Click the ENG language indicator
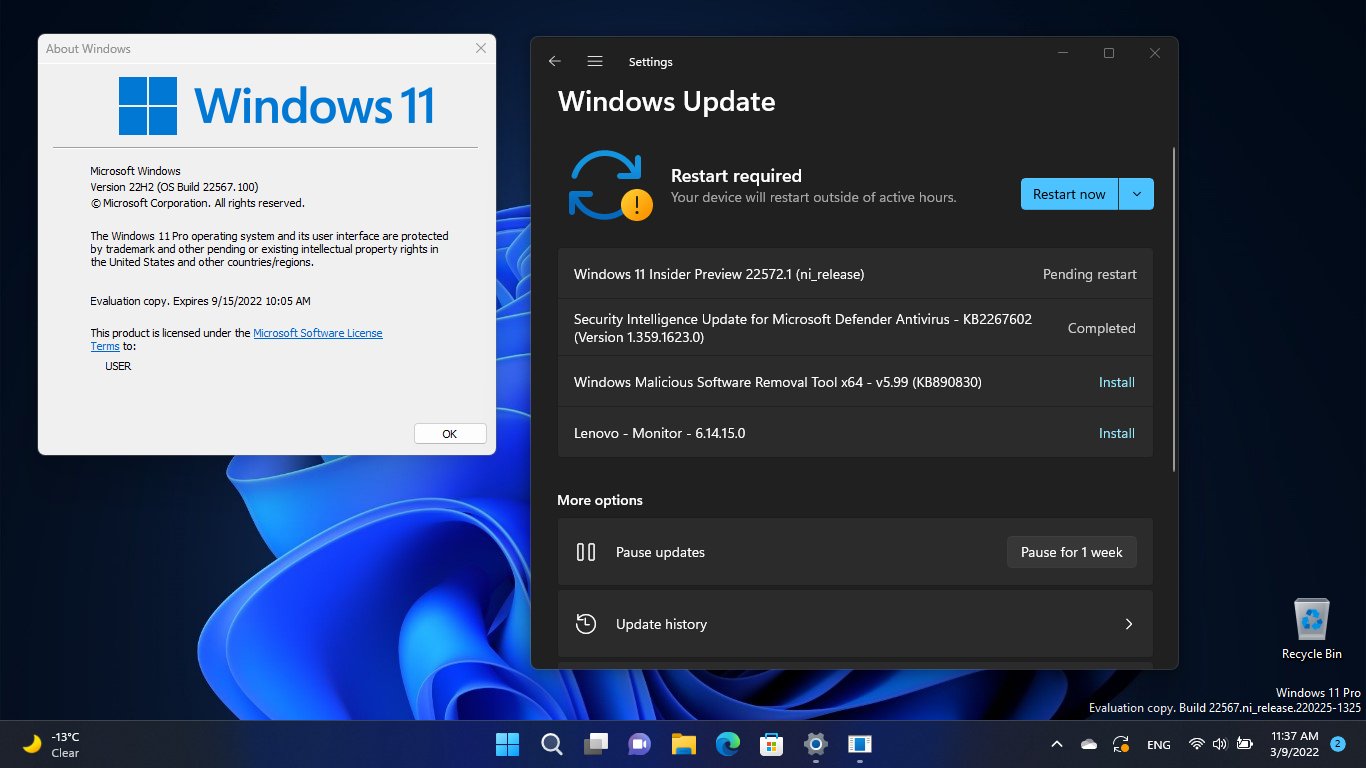1366x768 pixels. 1159,744
